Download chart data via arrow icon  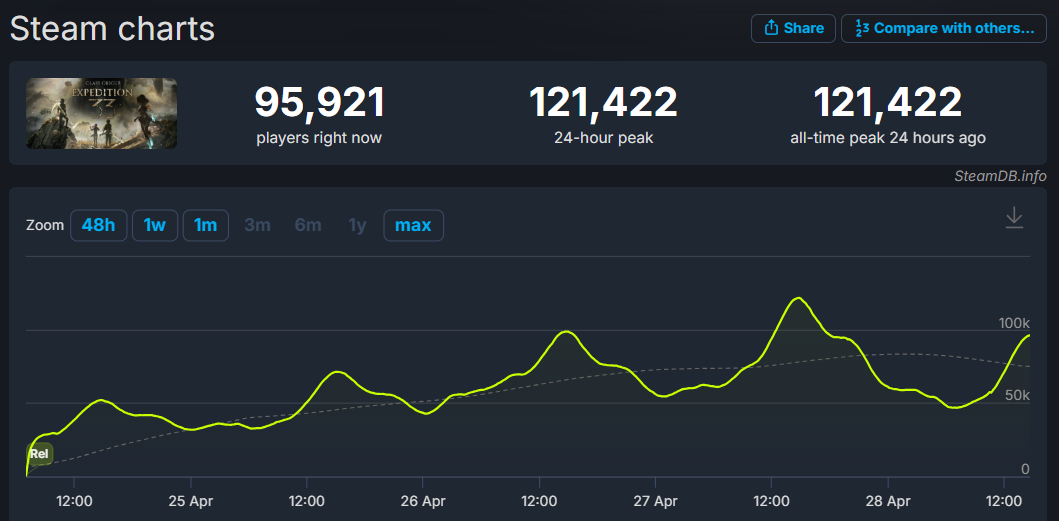(1014, 218)
